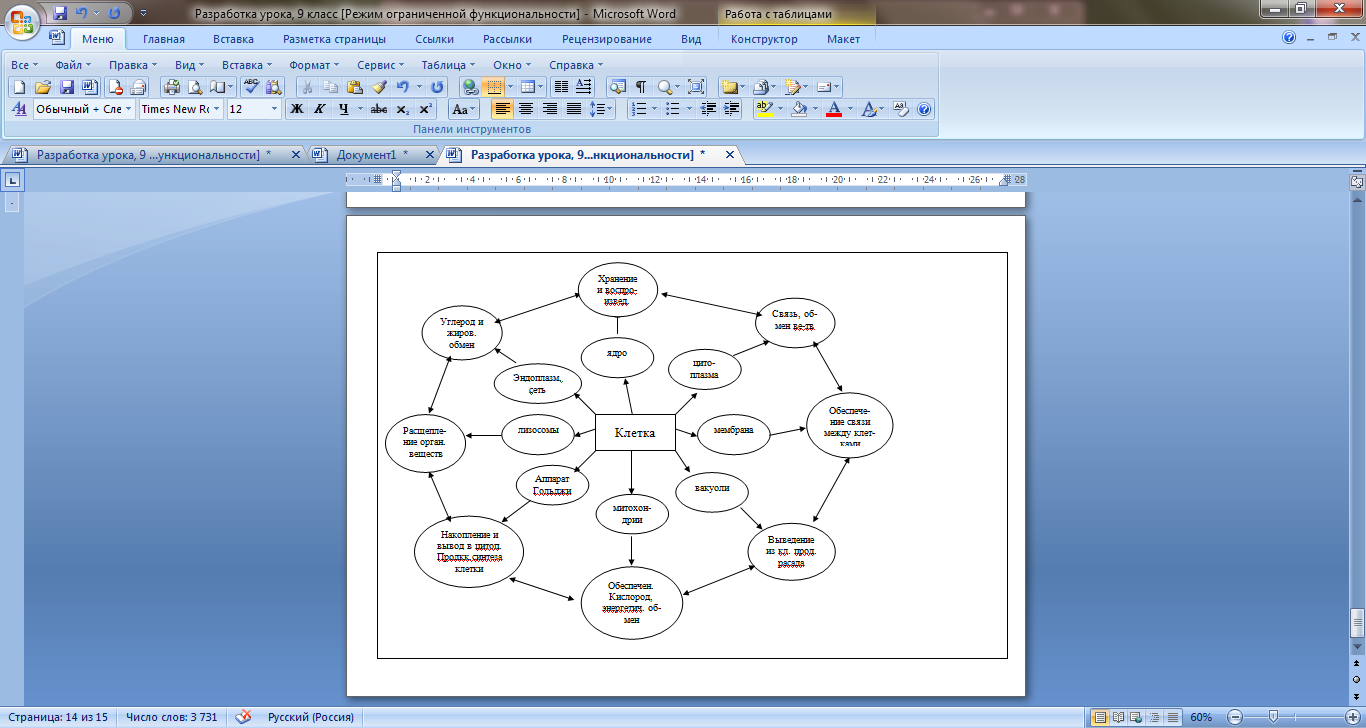
Task: Create a new blank document icon
Action: point(19,87)
